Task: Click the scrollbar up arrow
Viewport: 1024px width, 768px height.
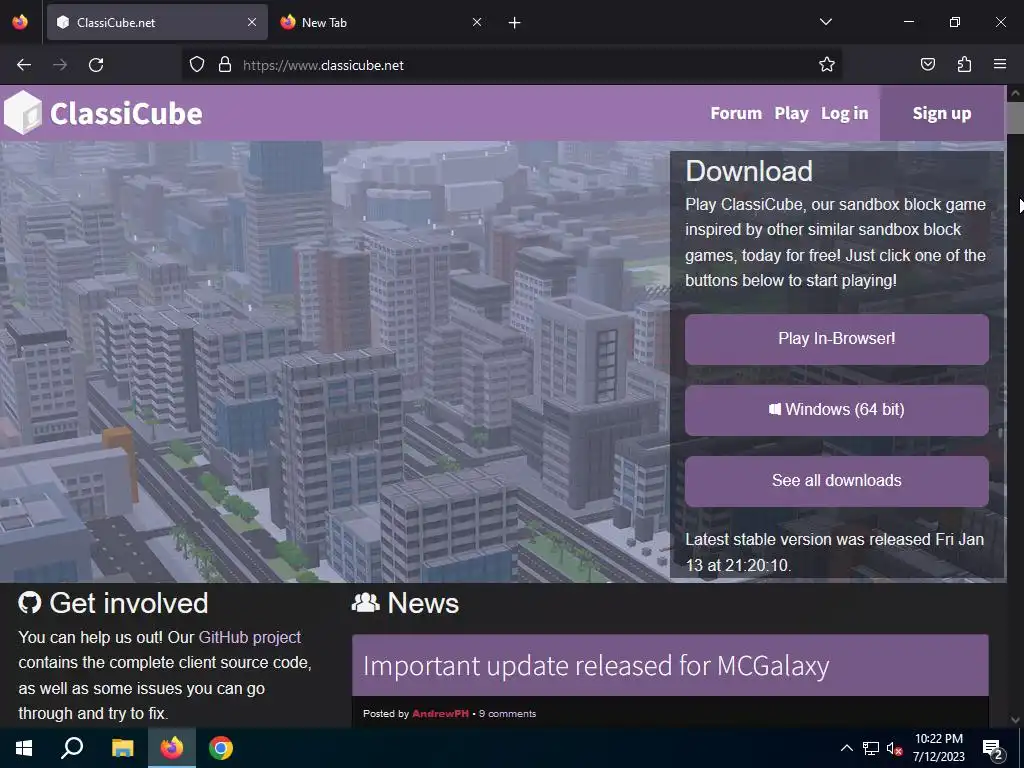Action: point(1016,93)
